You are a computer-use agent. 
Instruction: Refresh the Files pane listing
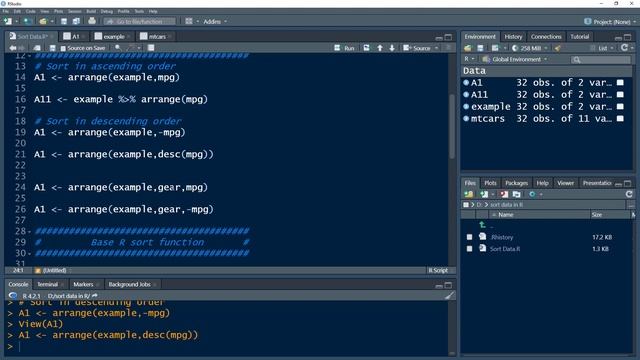click(x=629, y=194)
